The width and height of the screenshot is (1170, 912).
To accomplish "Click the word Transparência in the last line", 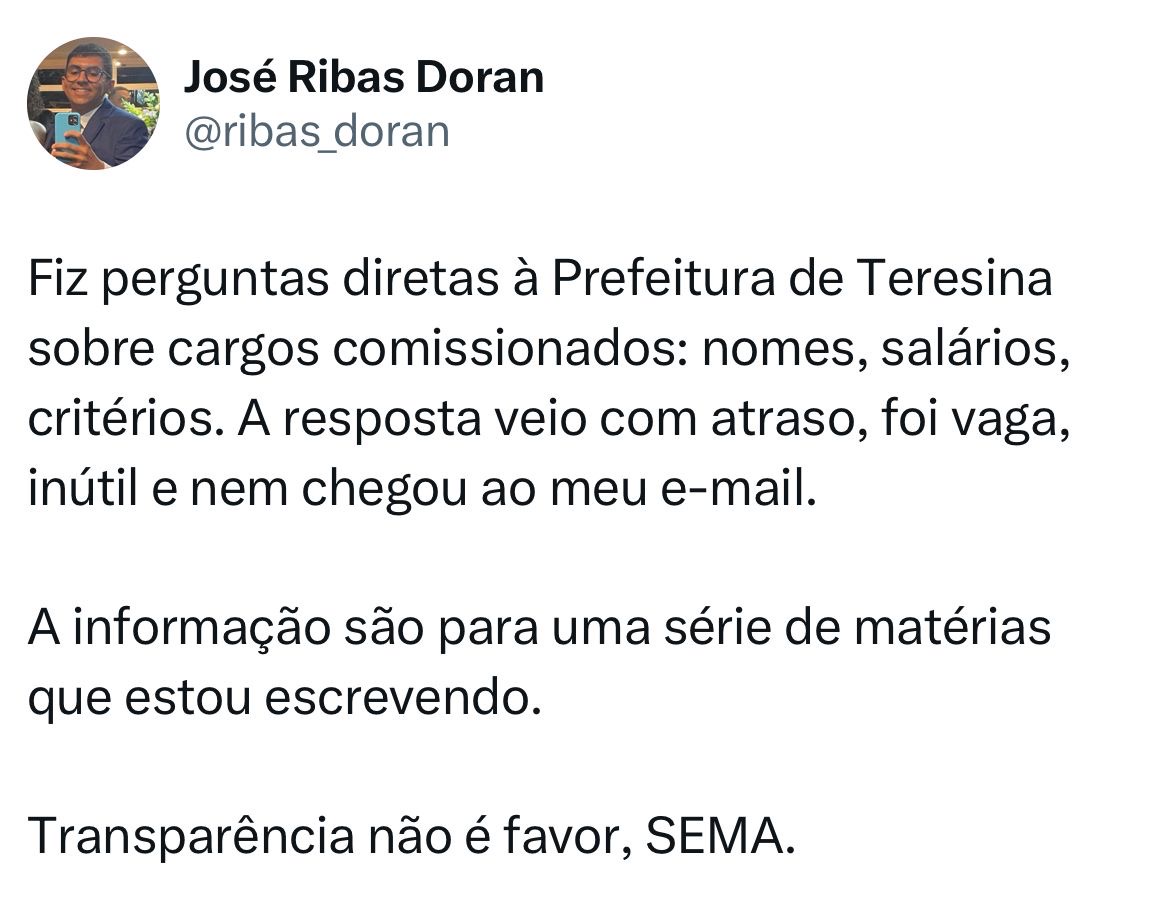I will click(x=191, y=835).
